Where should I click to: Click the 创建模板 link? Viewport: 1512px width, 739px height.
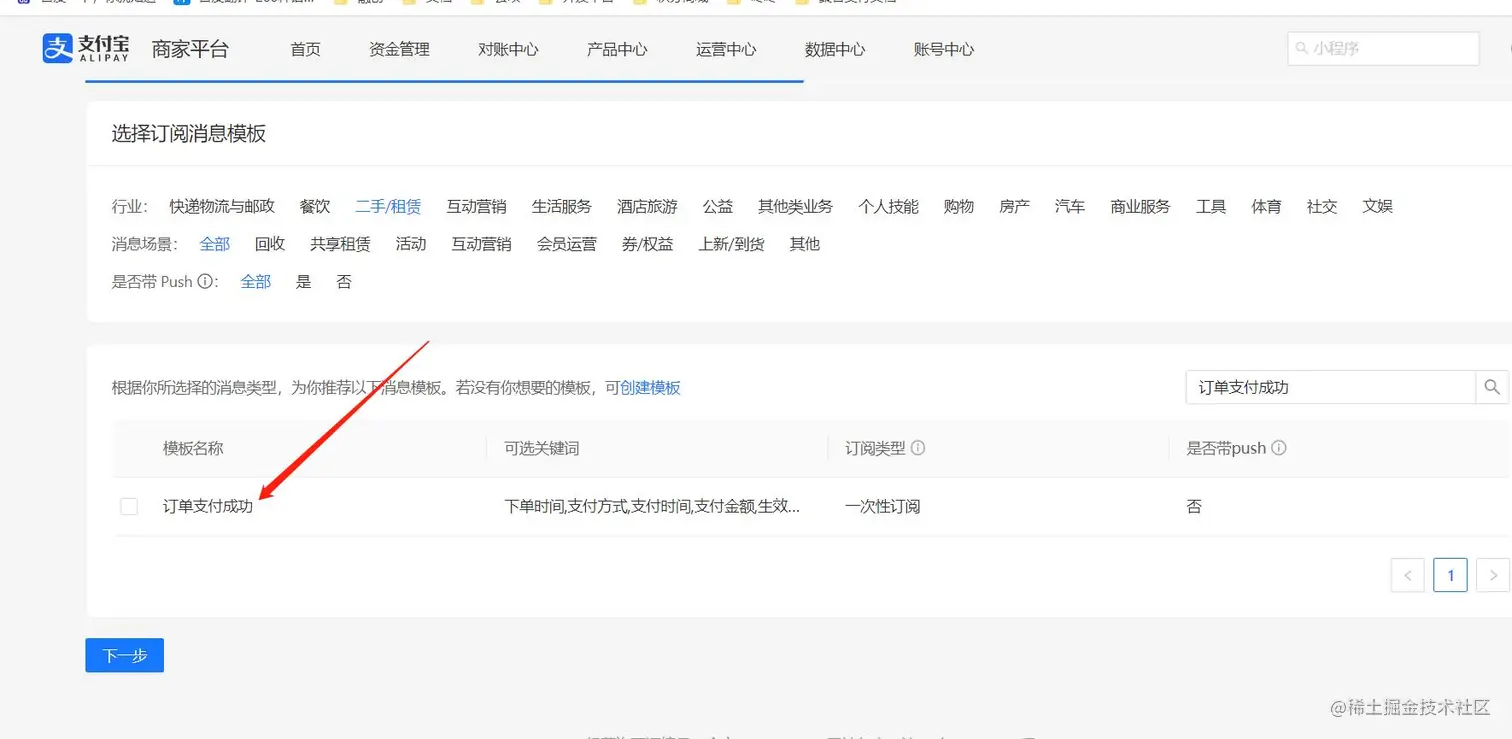[x=650, y=387]
